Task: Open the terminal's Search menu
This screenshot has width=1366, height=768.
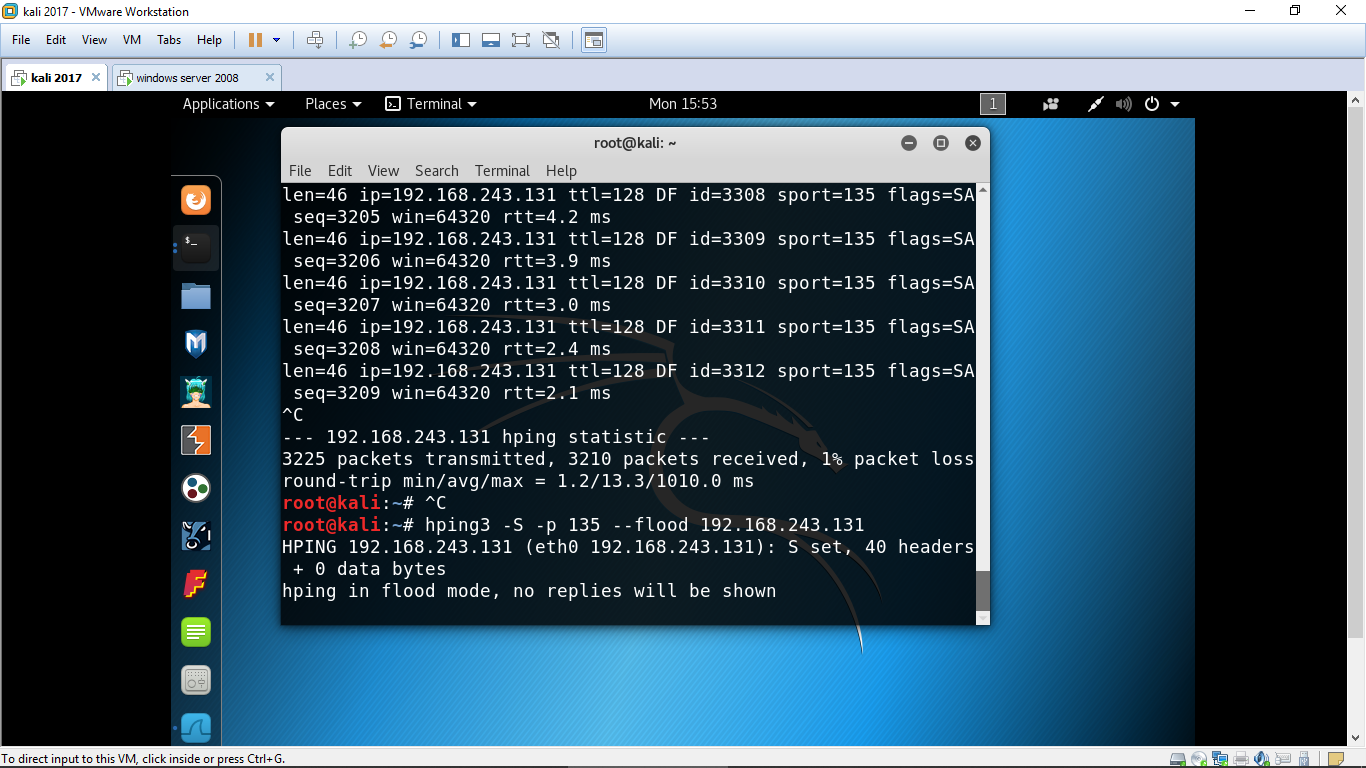Action: (436, 171)
